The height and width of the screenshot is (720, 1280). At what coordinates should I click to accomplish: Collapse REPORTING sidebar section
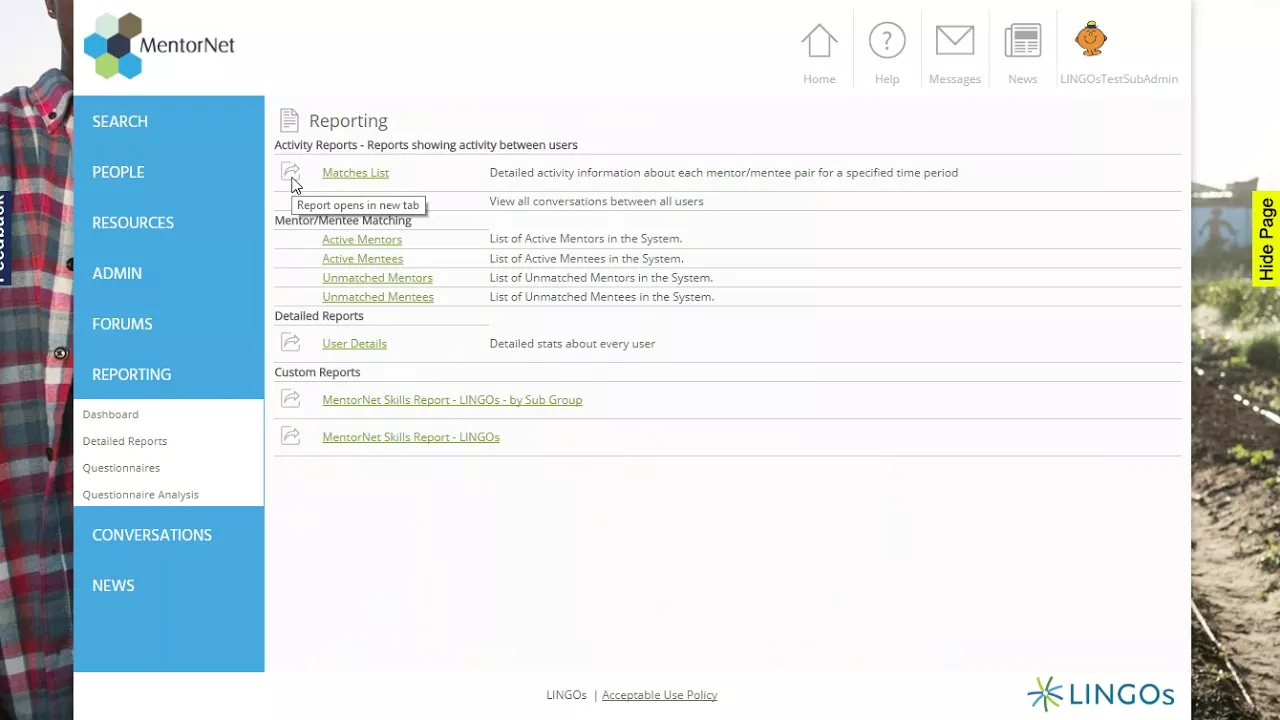pos(131,374)
